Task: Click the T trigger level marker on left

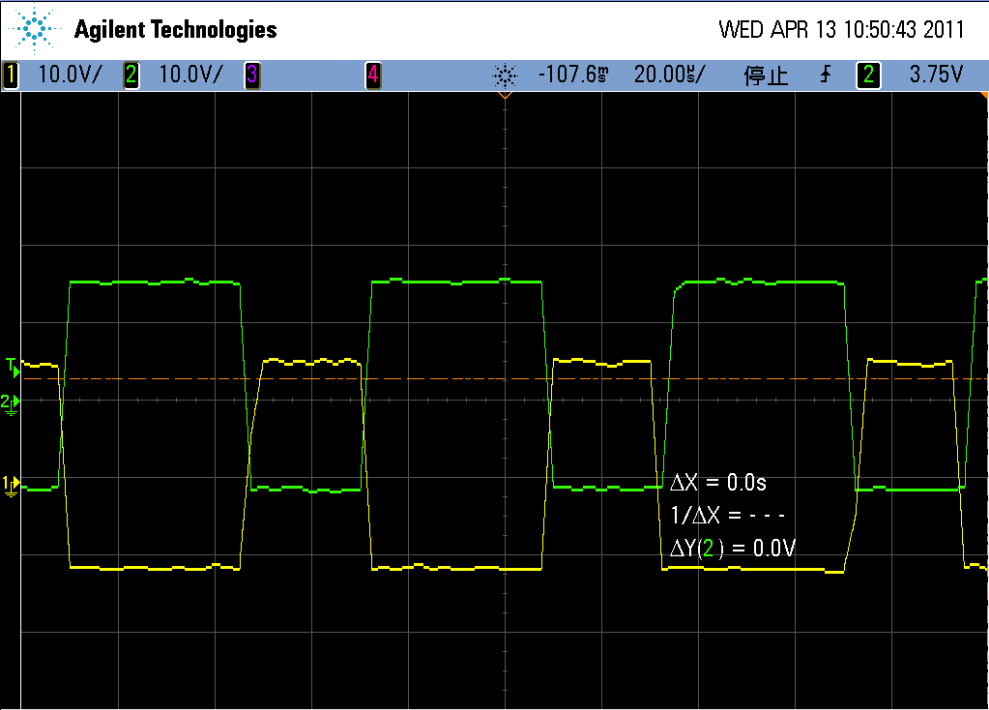Action: tap(11, 367)
